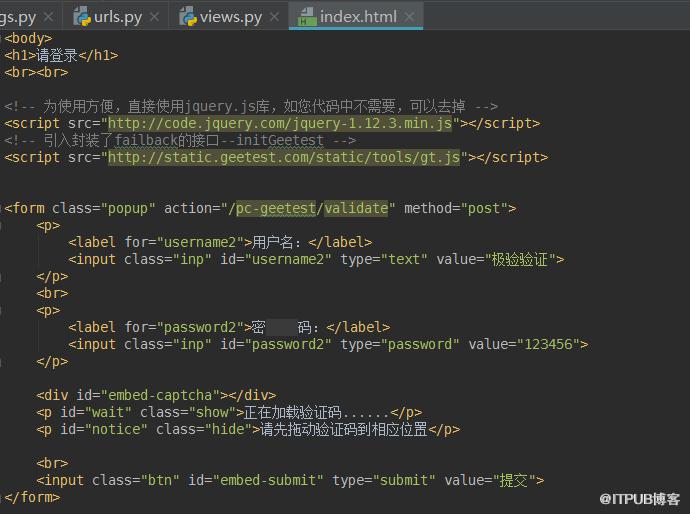Collapse the form tag fold marker
Screen dimensions: 690x514
[x=1, y=208]
